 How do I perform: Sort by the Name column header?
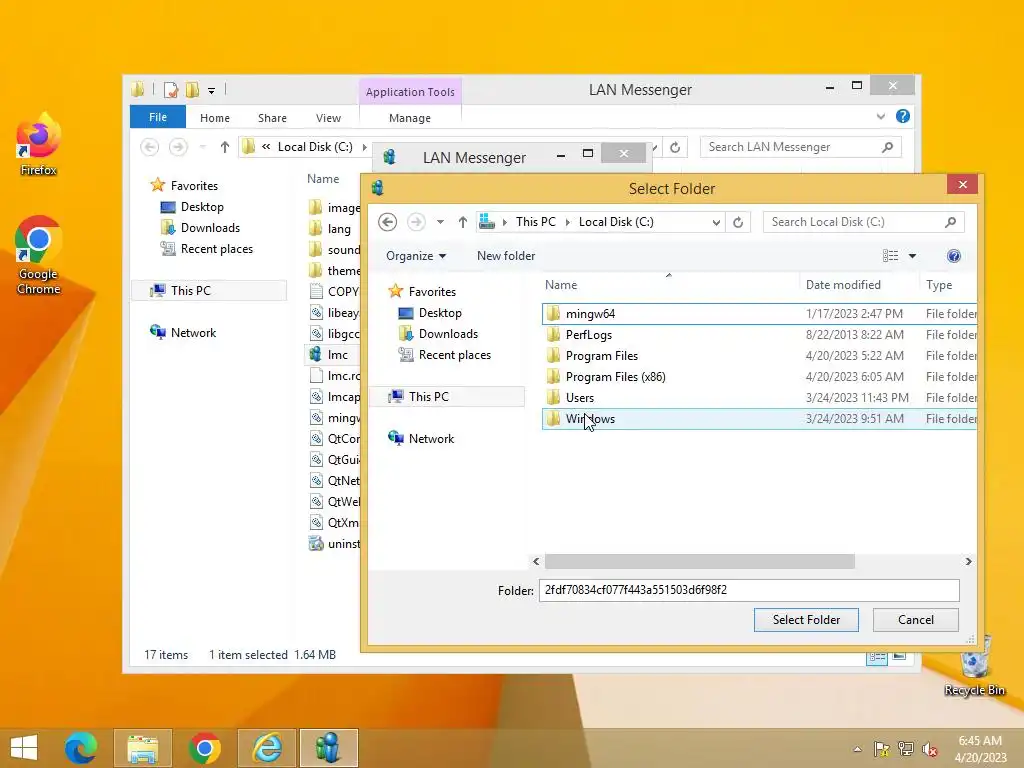(670, 285)
